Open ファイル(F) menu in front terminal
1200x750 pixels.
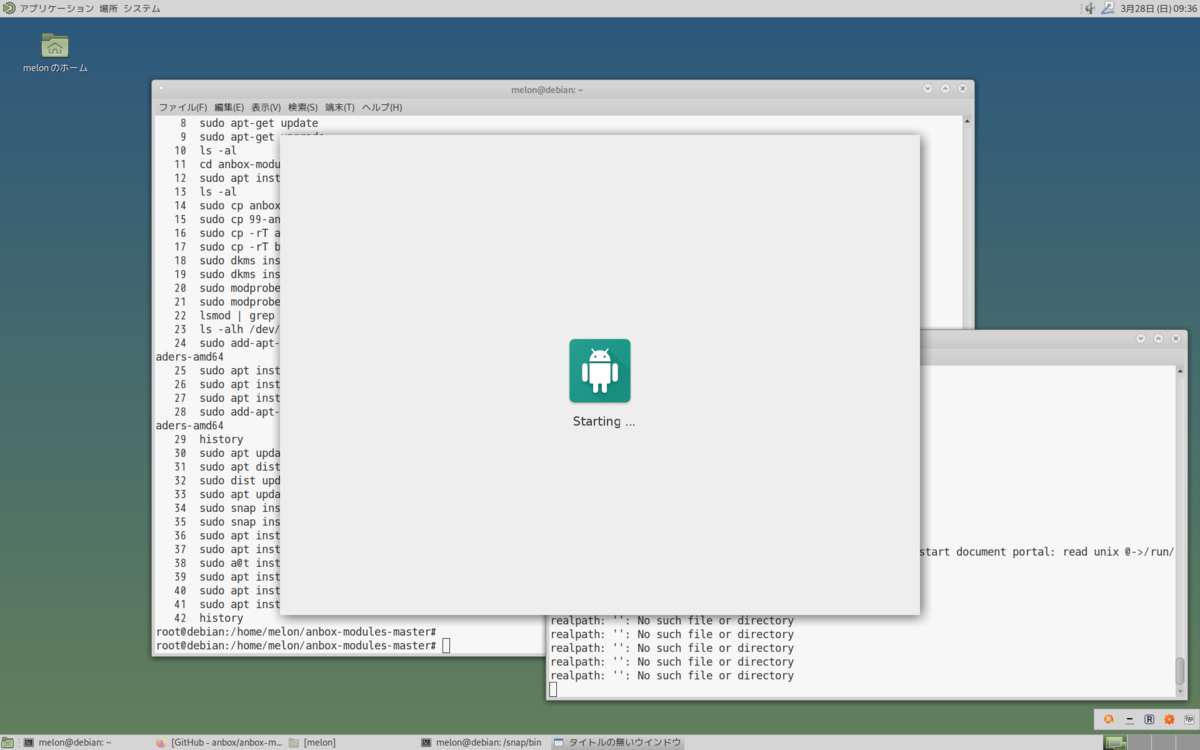pyautogui.click(x=183, y=107)
